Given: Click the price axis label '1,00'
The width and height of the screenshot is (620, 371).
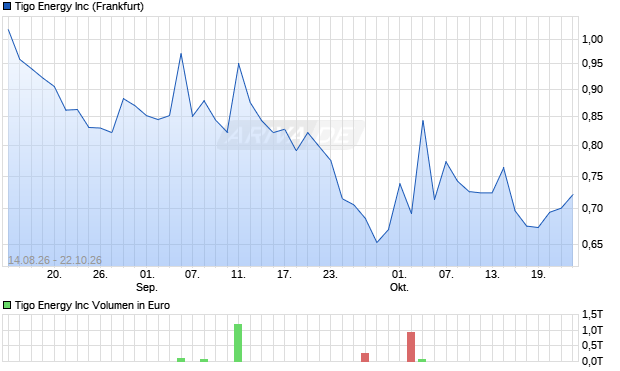Looking at the screenshot, I should click(x=592, y=39).
